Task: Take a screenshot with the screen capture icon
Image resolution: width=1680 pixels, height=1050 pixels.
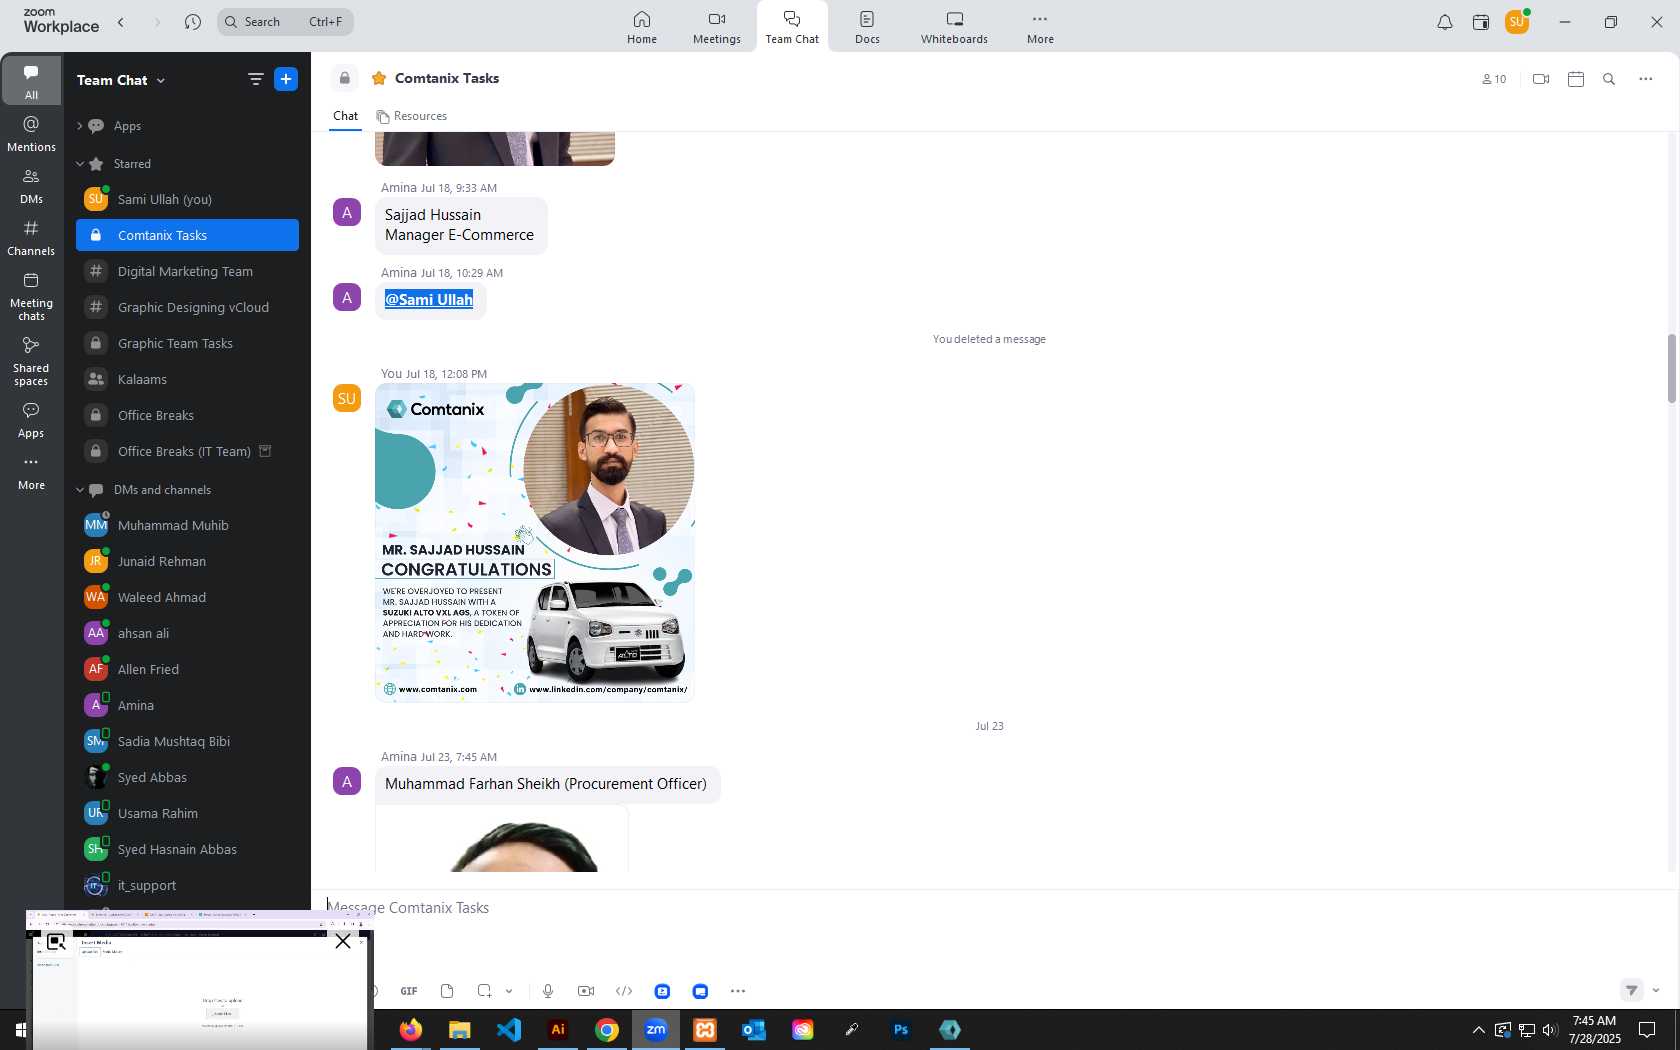Action: [485, 991]
